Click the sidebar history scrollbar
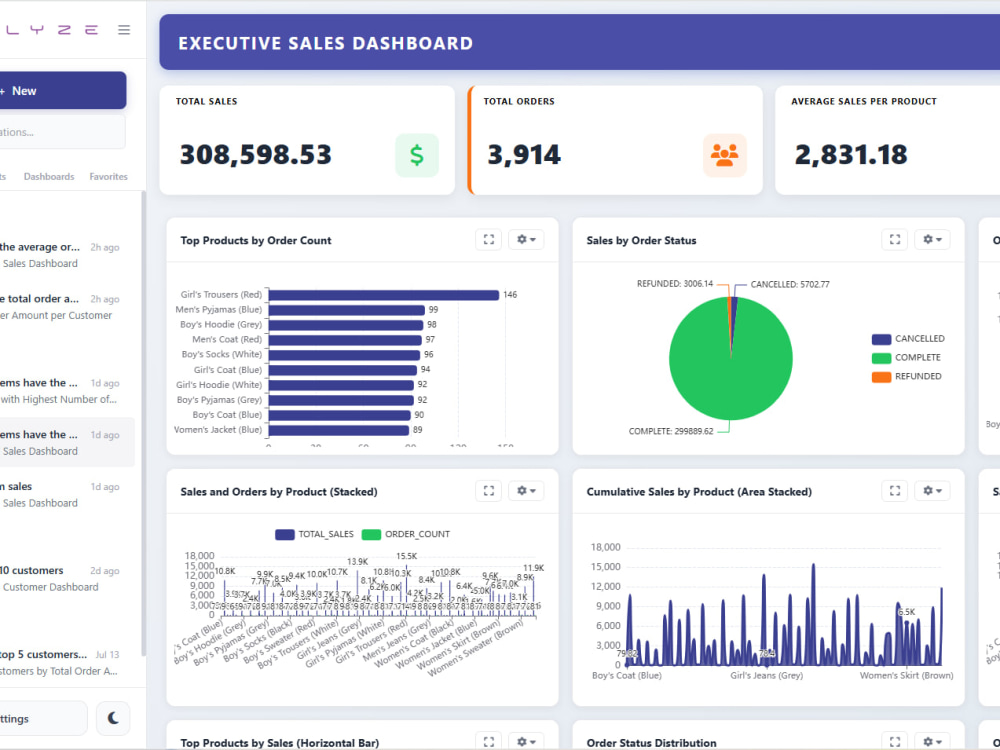This screenshot has height=750, width=1000. (x=143, y=423)
